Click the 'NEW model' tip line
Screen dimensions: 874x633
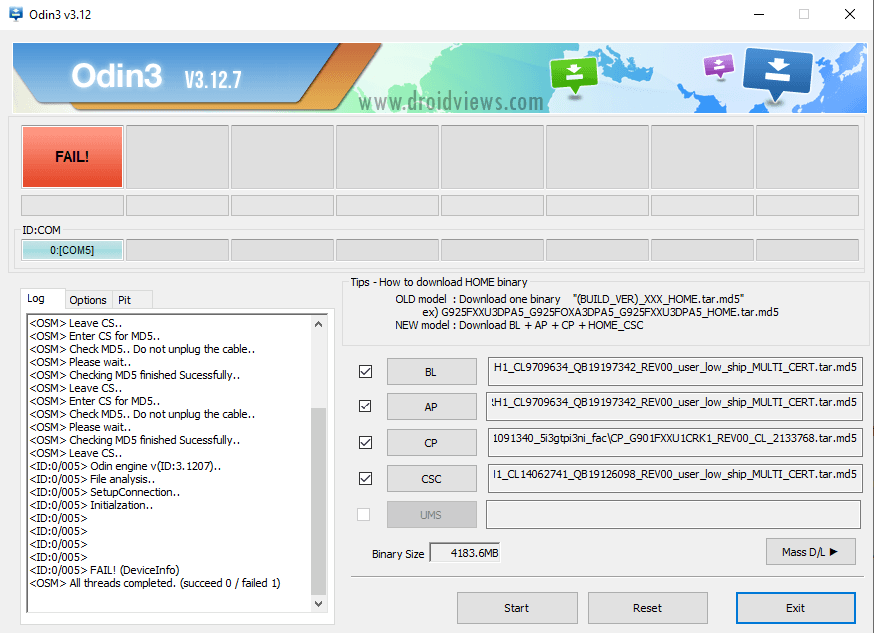(519, 325)
